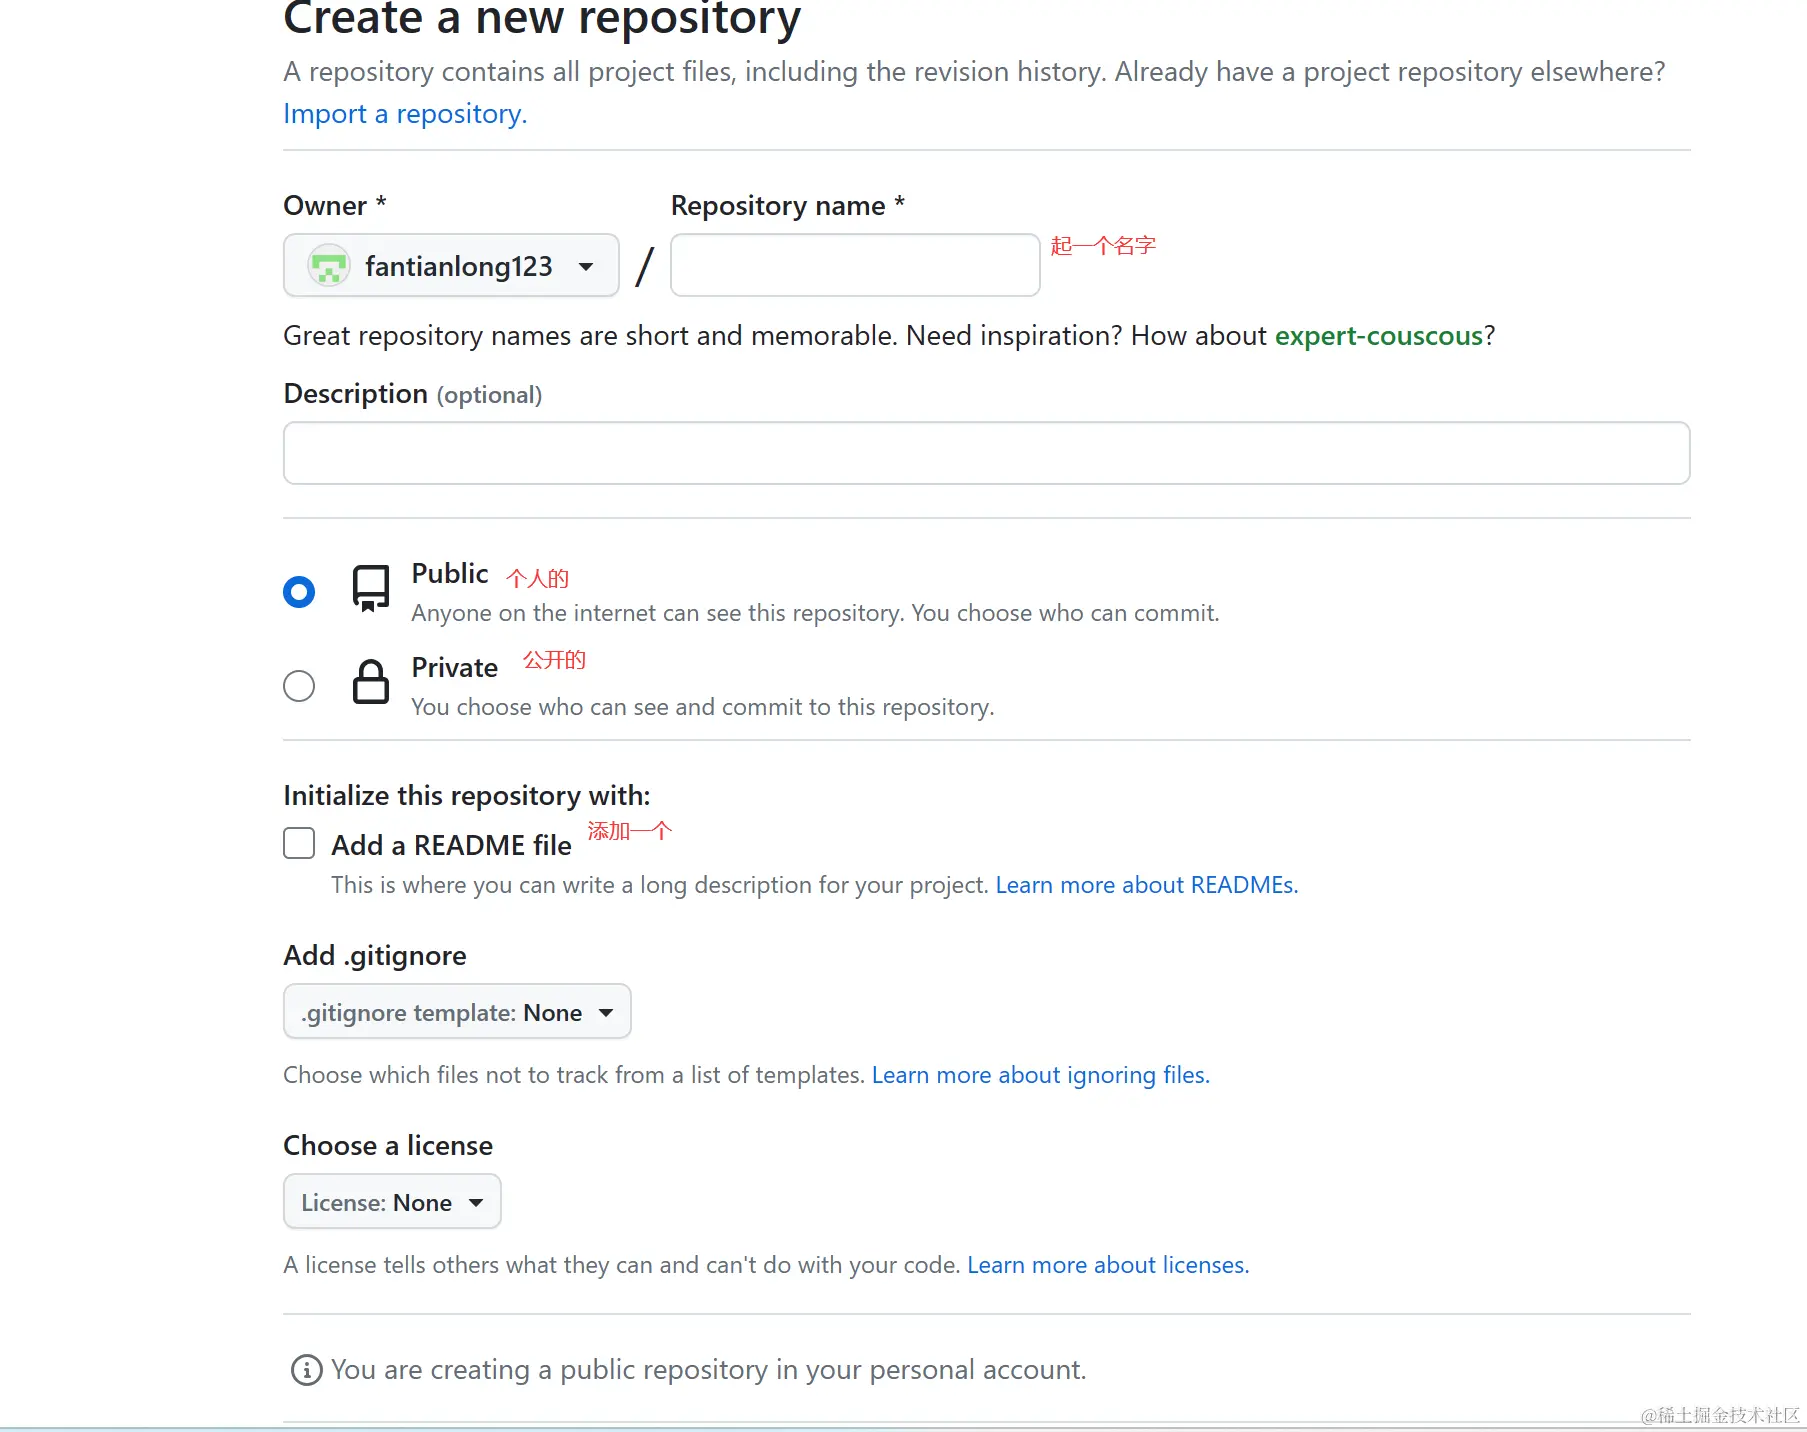Select the Public radio button
This screenshot has height=1432, width=1807.
[299, 592]
